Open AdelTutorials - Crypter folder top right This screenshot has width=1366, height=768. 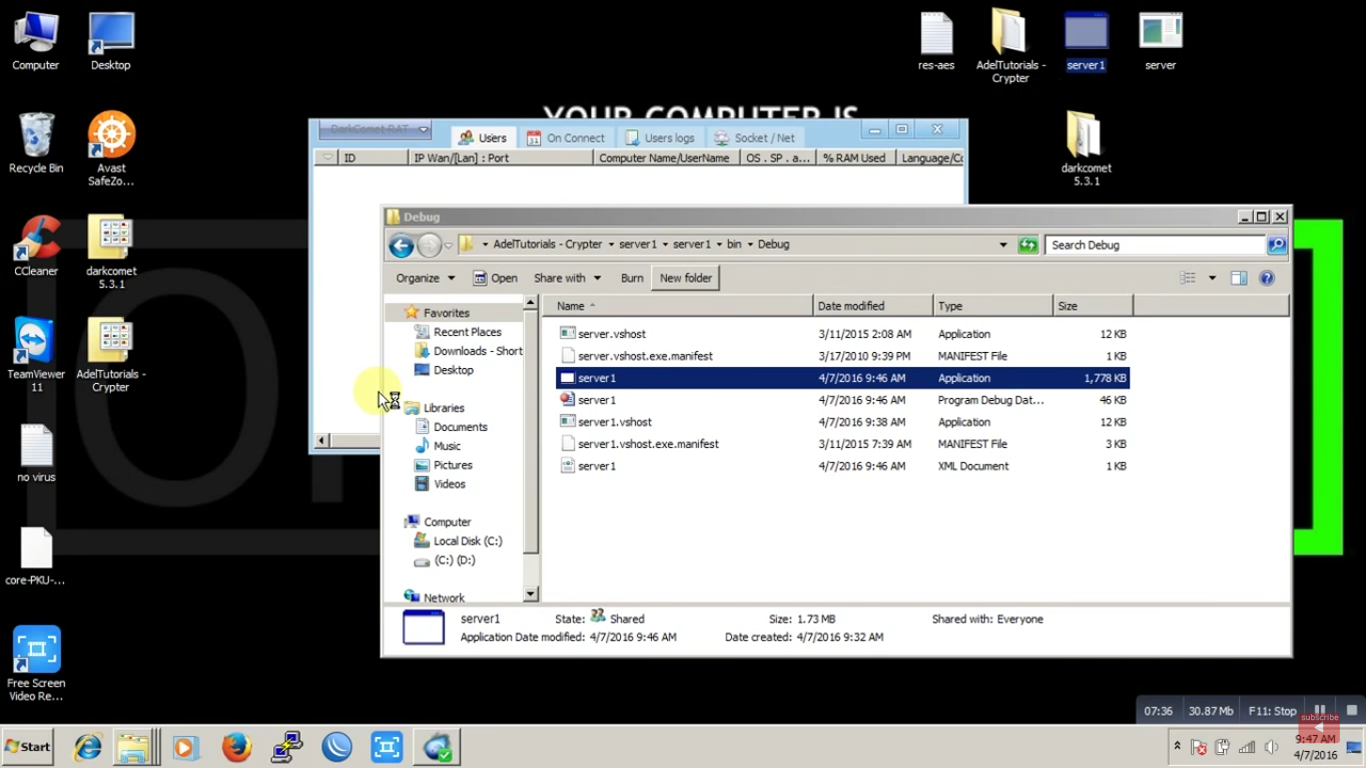pyautogui.click(x=1010, y=46)
